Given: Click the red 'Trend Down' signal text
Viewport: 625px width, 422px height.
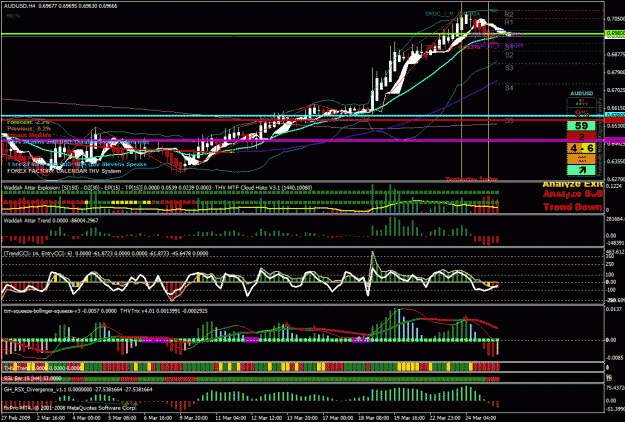Looking at the screenshot, I should click(x=572, y=207).
